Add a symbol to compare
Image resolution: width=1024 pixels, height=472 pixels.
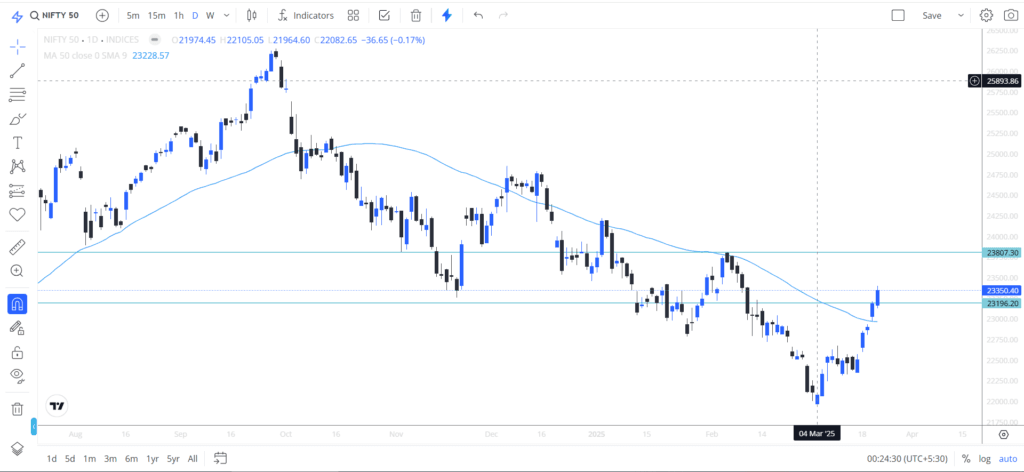(103, 15)
